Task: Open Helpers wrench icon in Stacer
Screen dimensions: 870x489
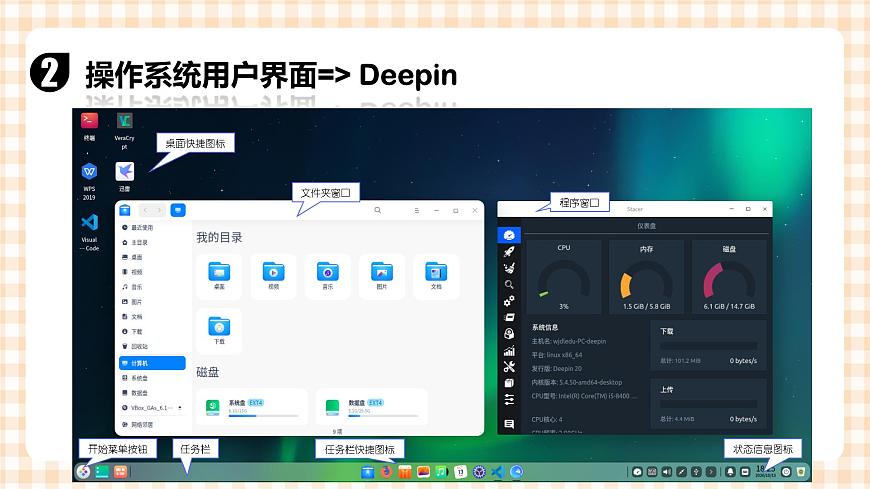Action: pos(509,366)
